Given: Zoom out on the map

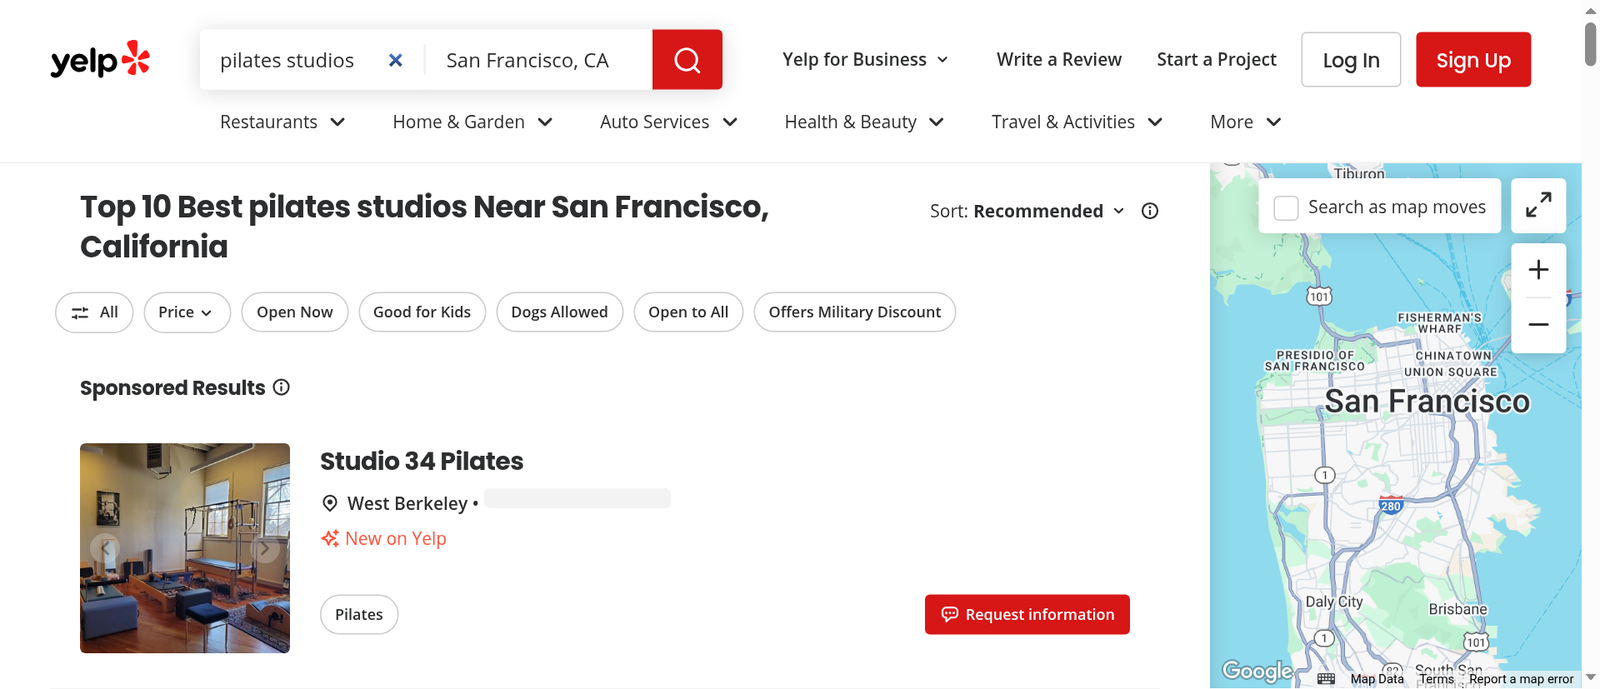Looking at the screenshot, I should [1538, 325].
